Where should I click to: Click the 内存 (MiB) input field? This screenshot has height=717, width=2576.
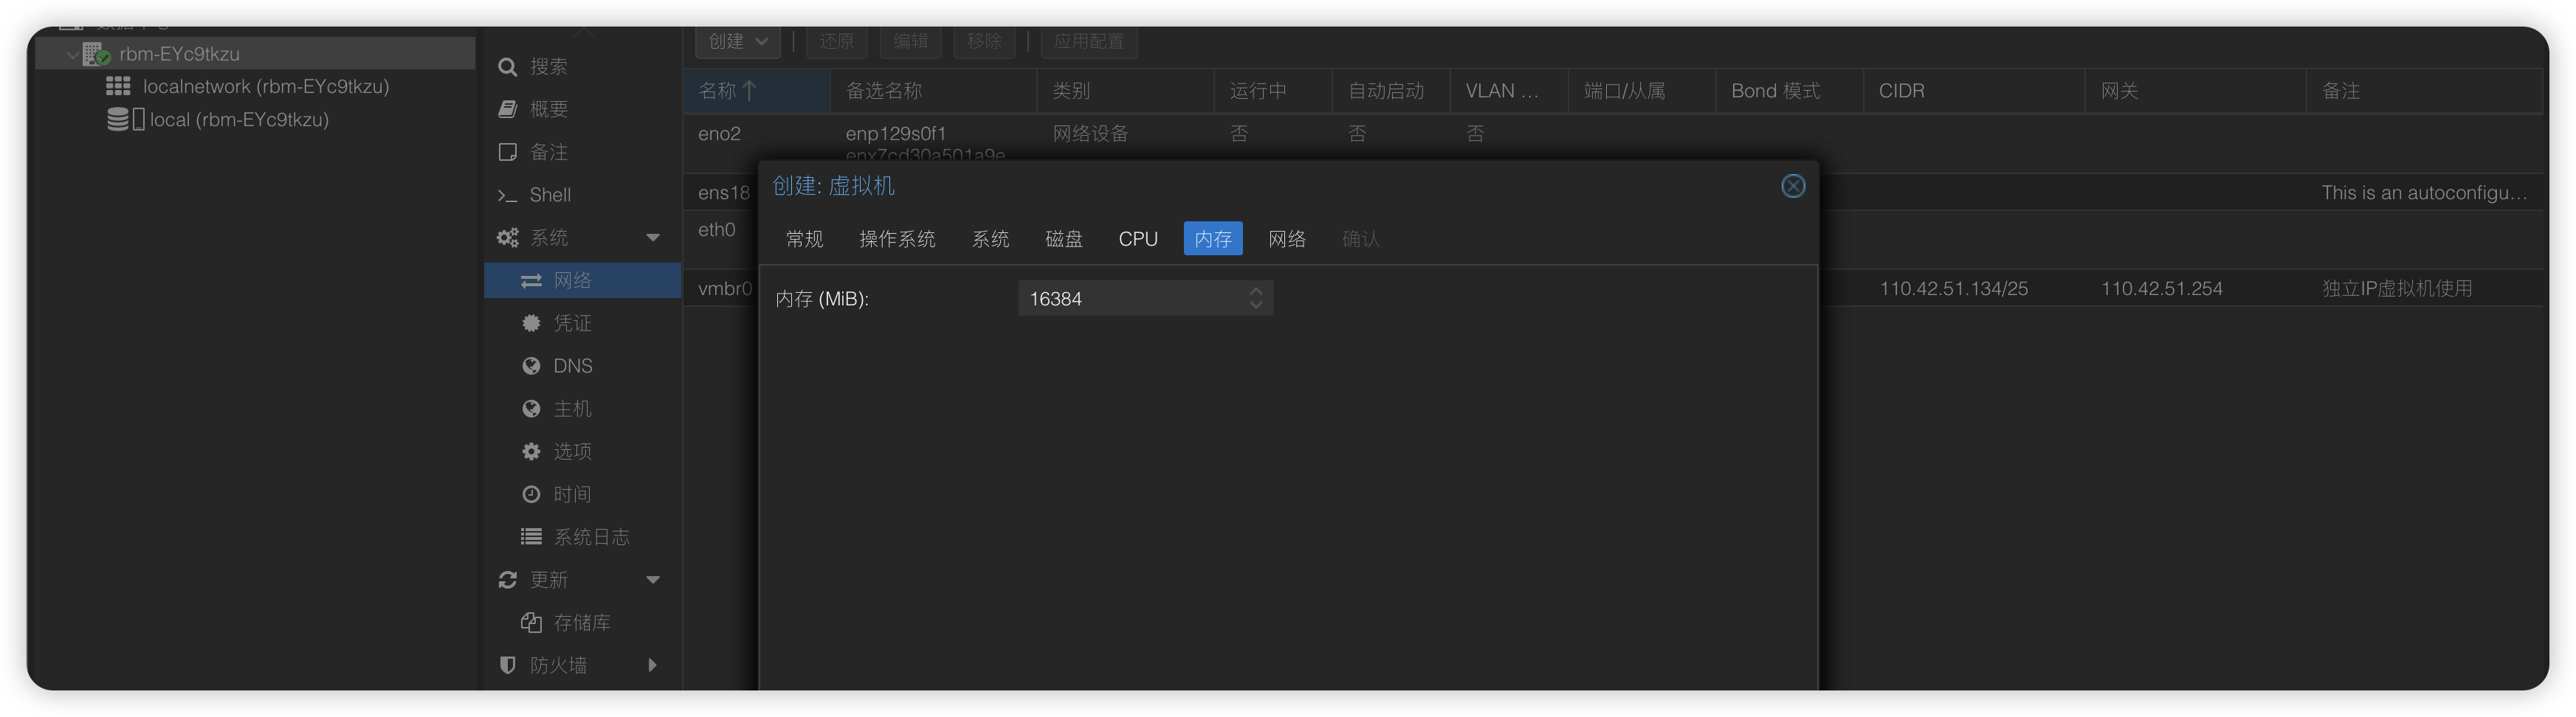[x=1130, y=298]
